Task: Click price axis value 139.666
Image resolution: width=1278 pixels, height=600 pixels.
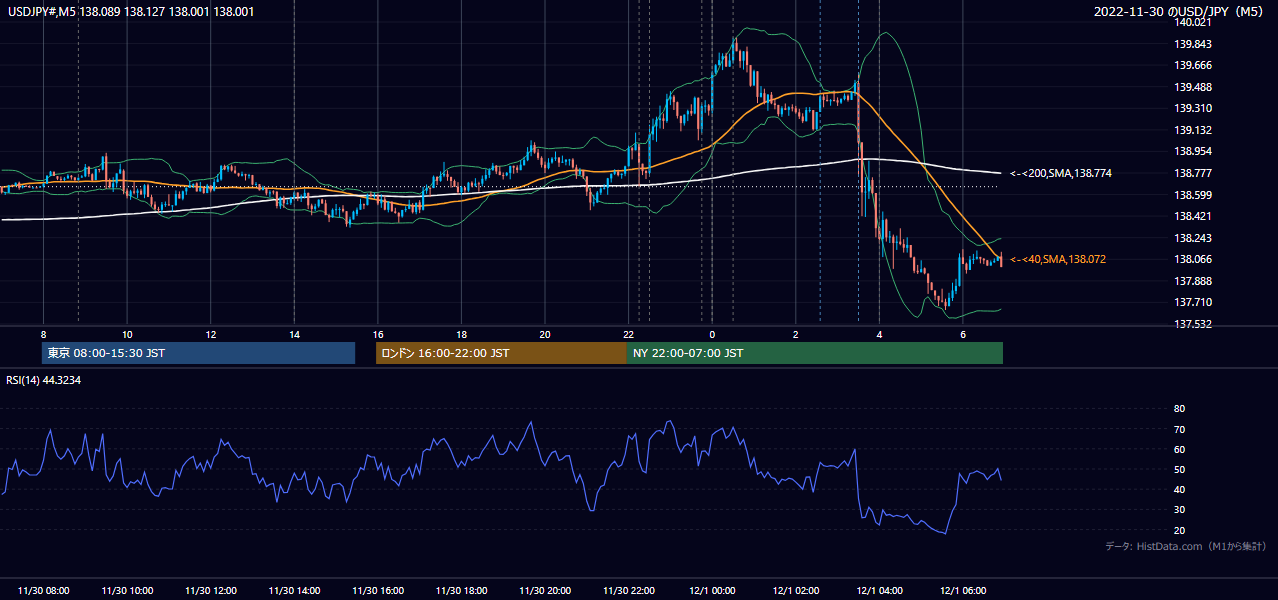Action: coord(1192,65)
